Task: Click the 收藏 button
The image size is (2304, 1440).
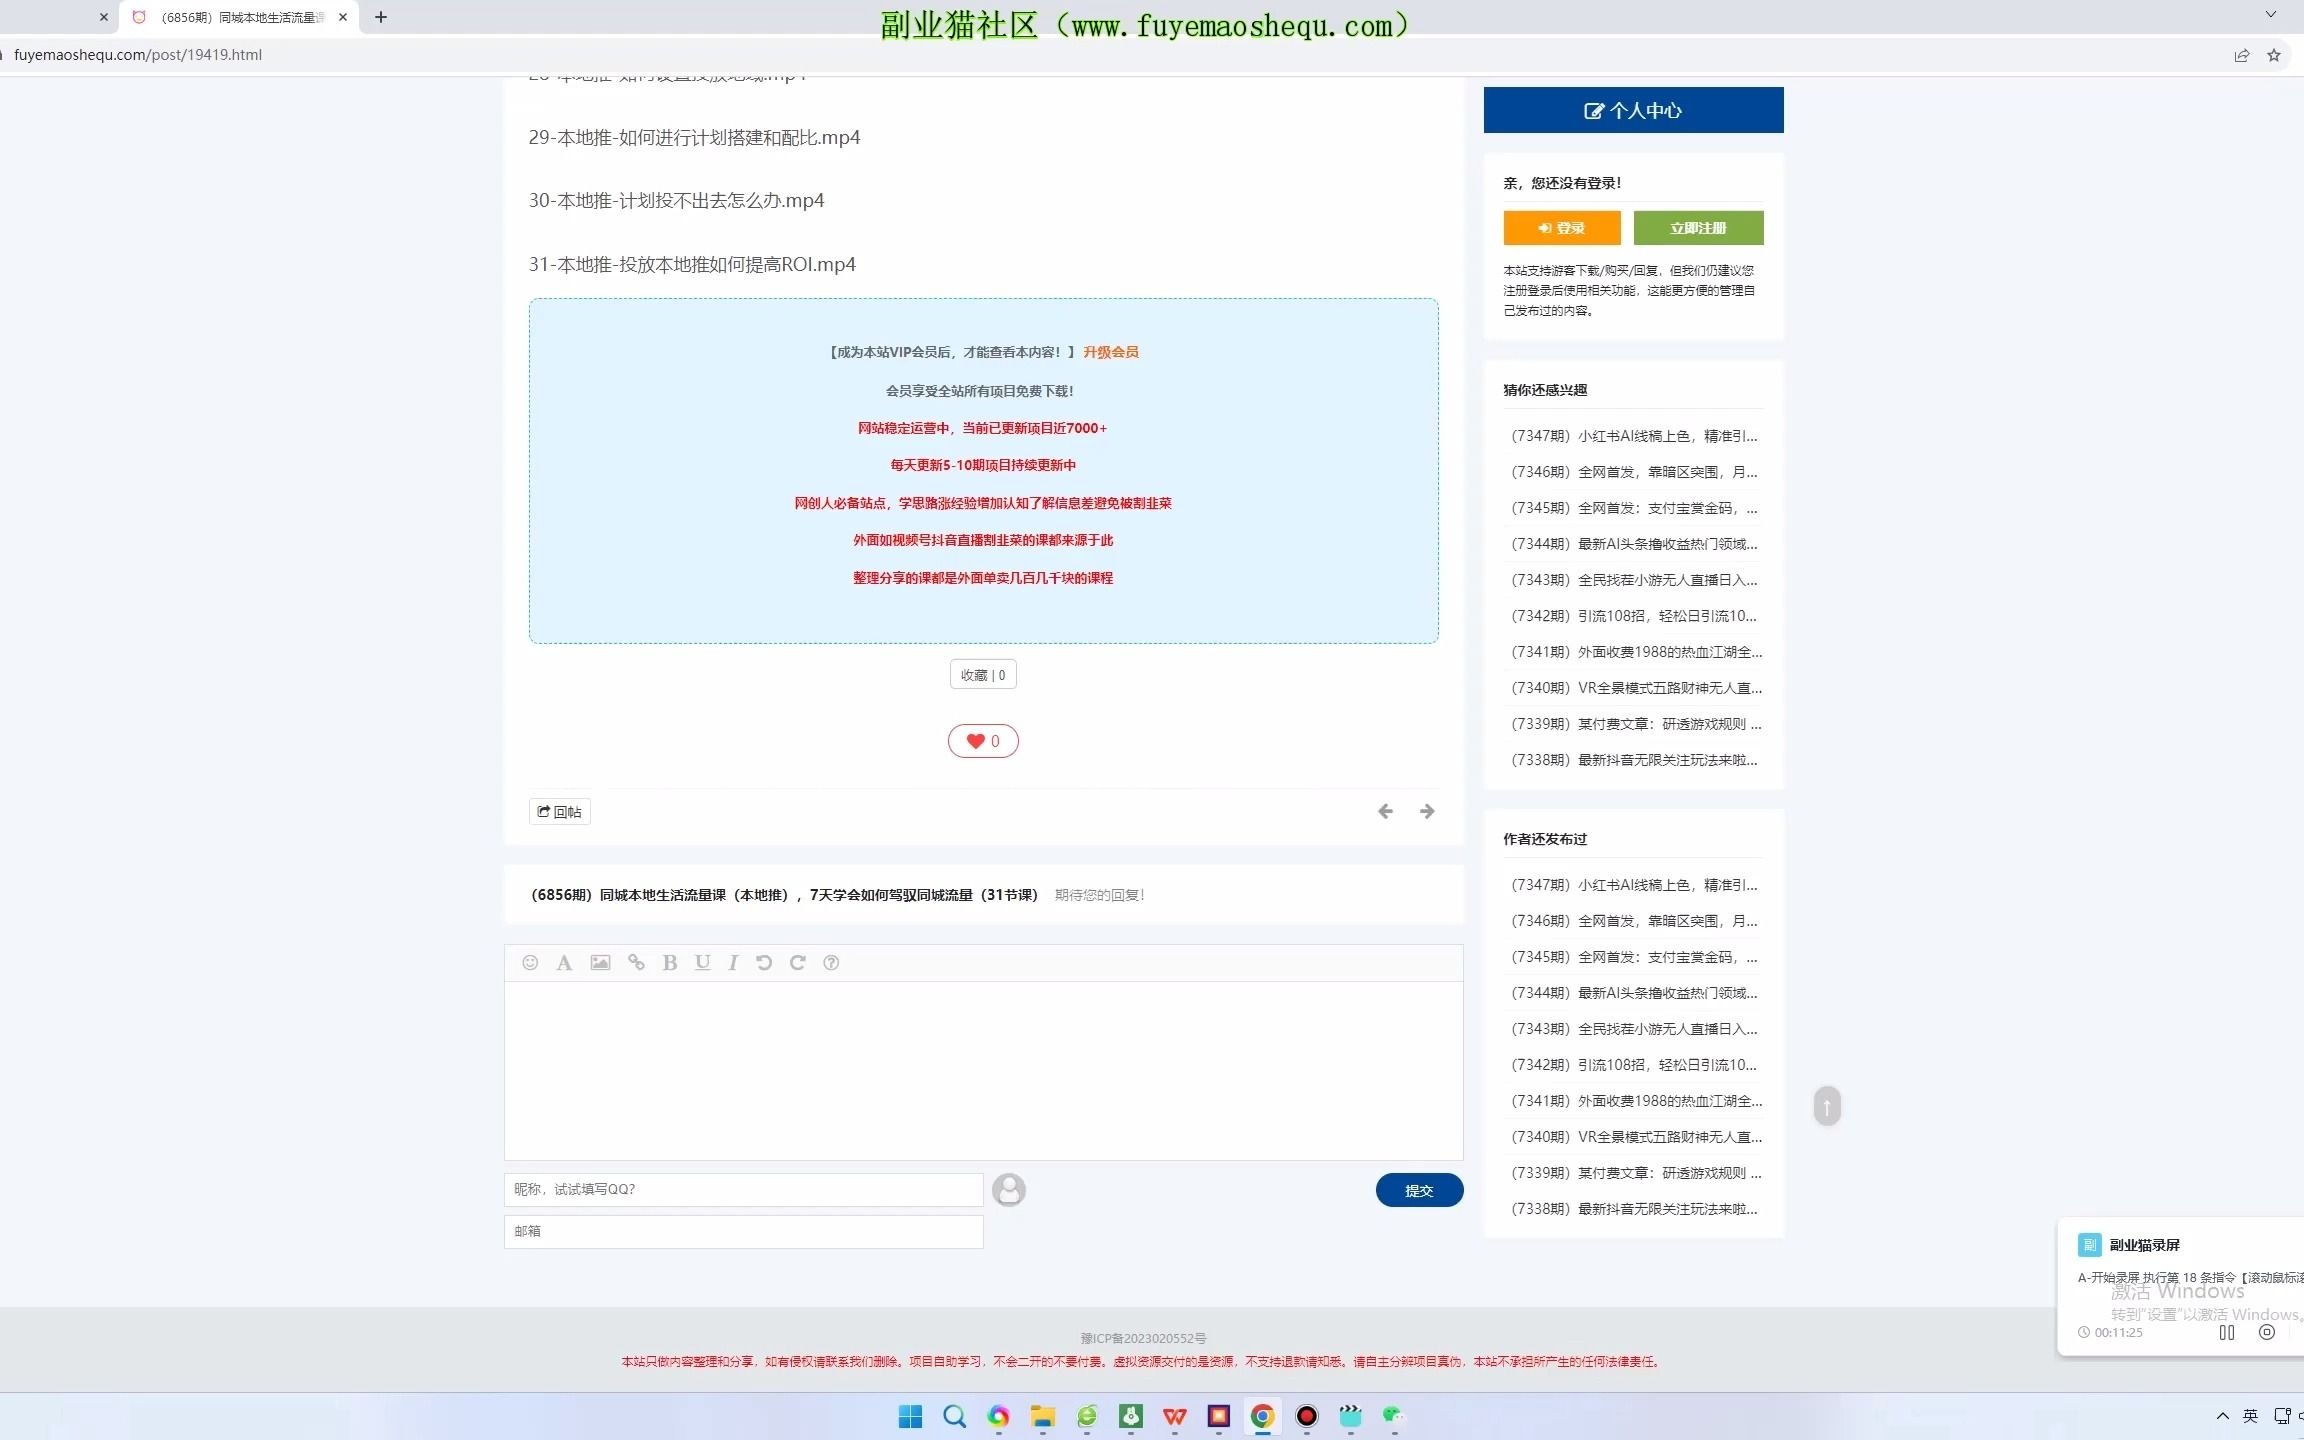Action: pos(983,675)
